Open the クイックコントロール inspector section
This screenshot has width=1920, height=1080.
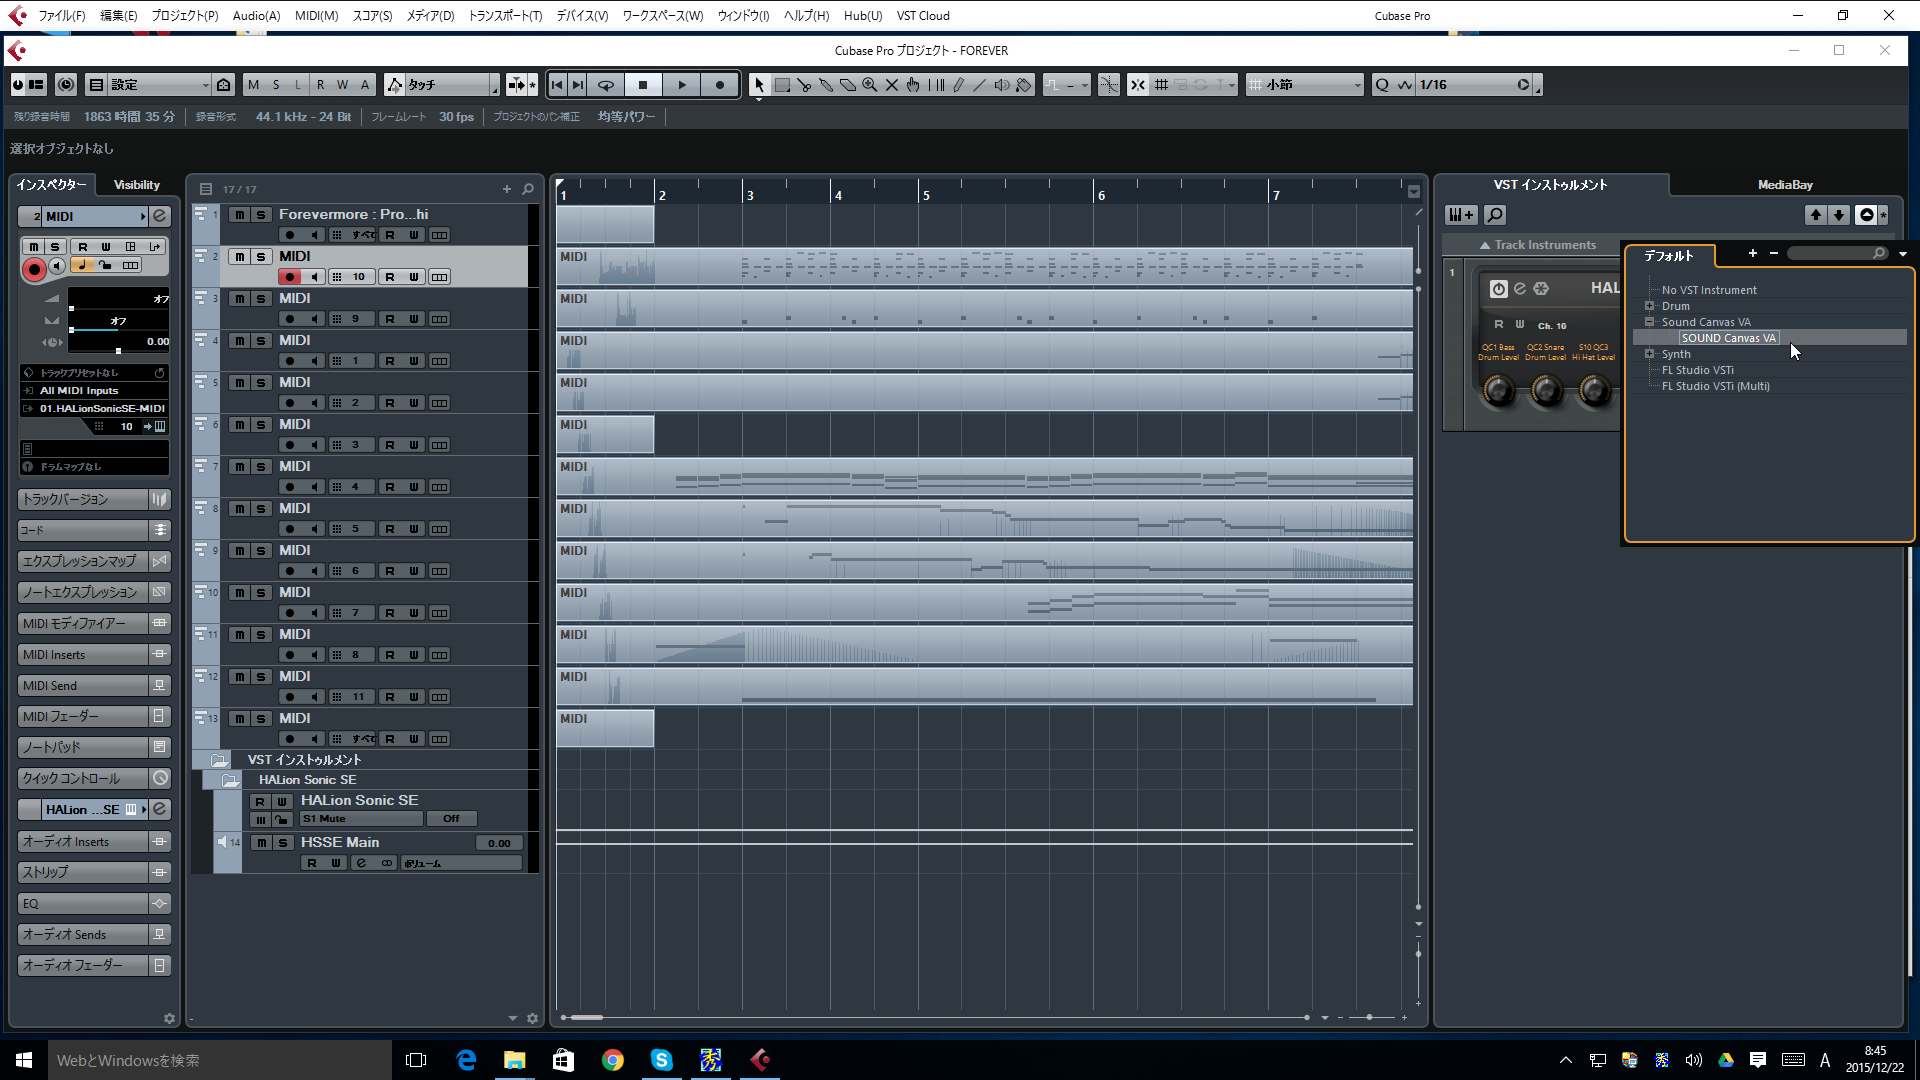[x=94, y=779]
